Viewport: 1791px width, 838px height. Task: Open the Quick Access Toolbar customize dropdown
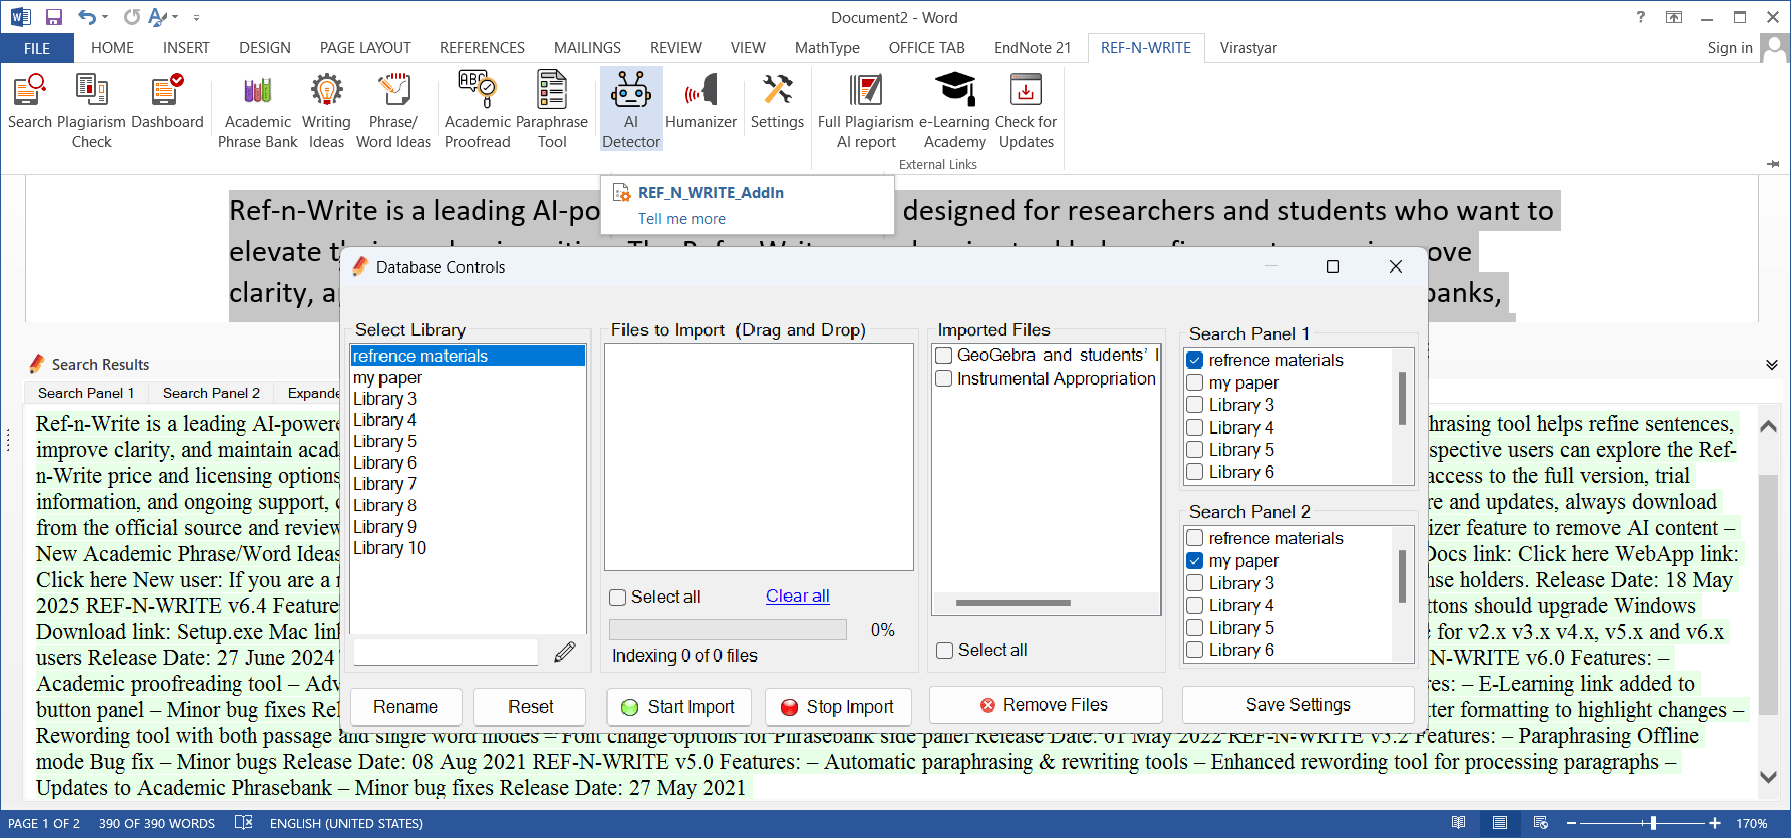pos(196,18)
